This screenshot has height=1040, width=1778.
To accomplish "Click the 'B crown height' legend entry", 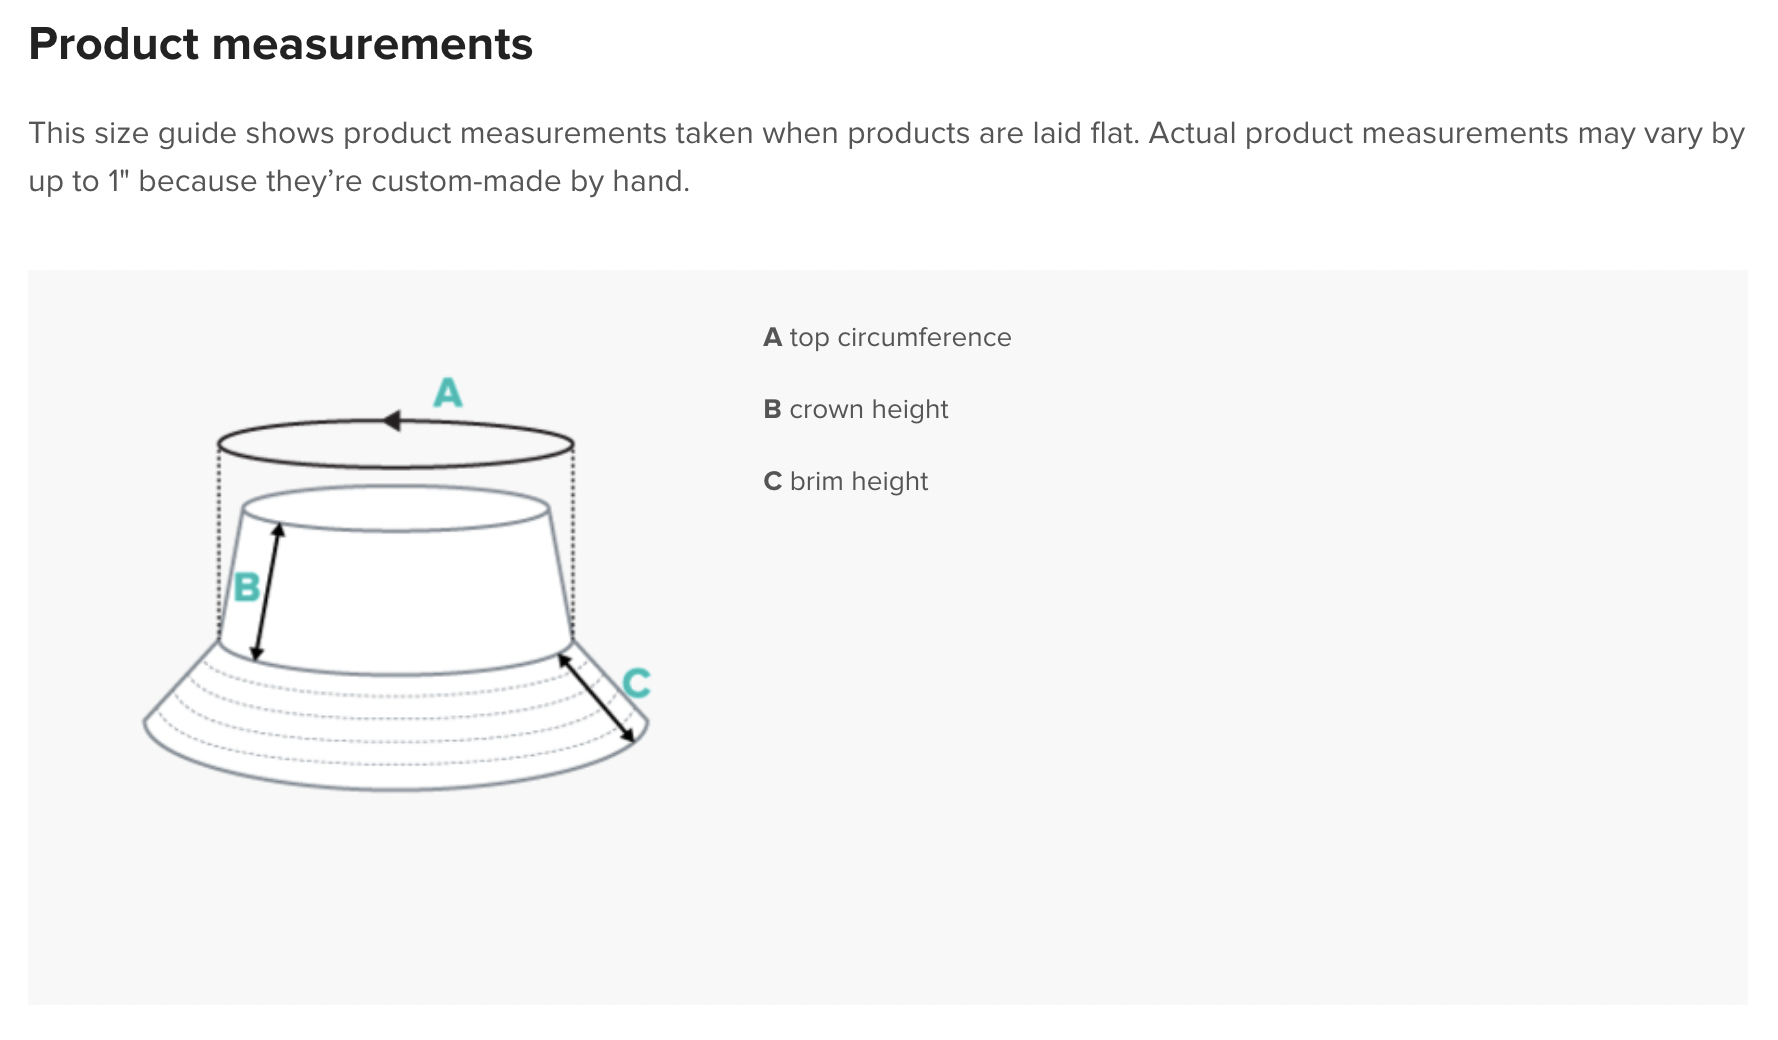I will [856, 409].
